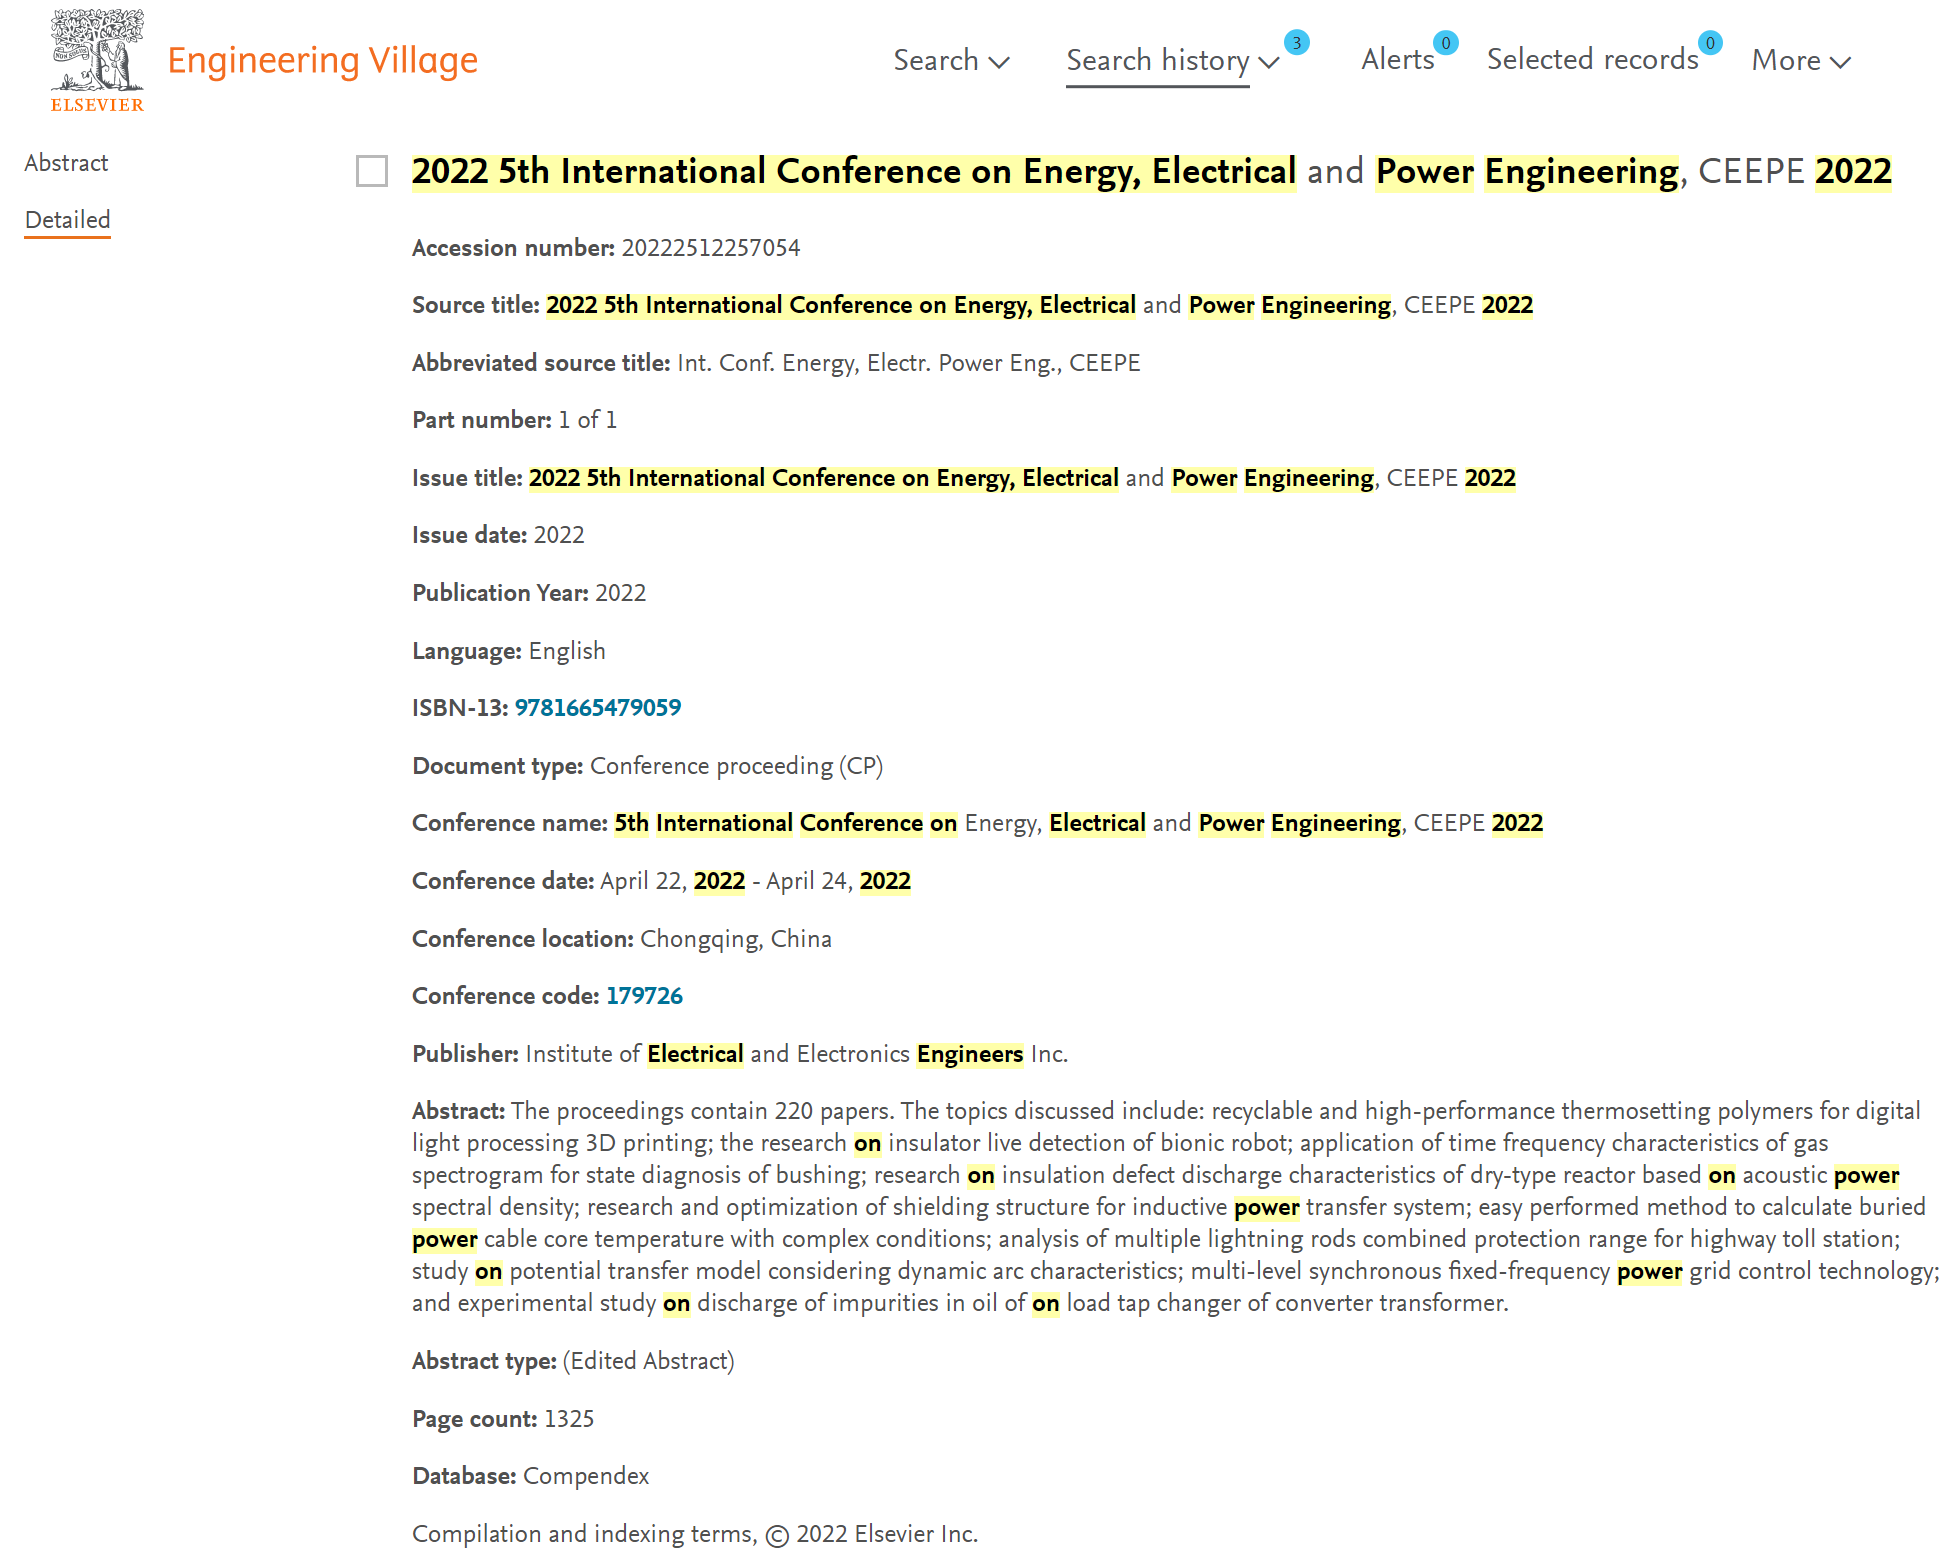
Task: Select the record checkbox beside the title
Action: (372, 171)
